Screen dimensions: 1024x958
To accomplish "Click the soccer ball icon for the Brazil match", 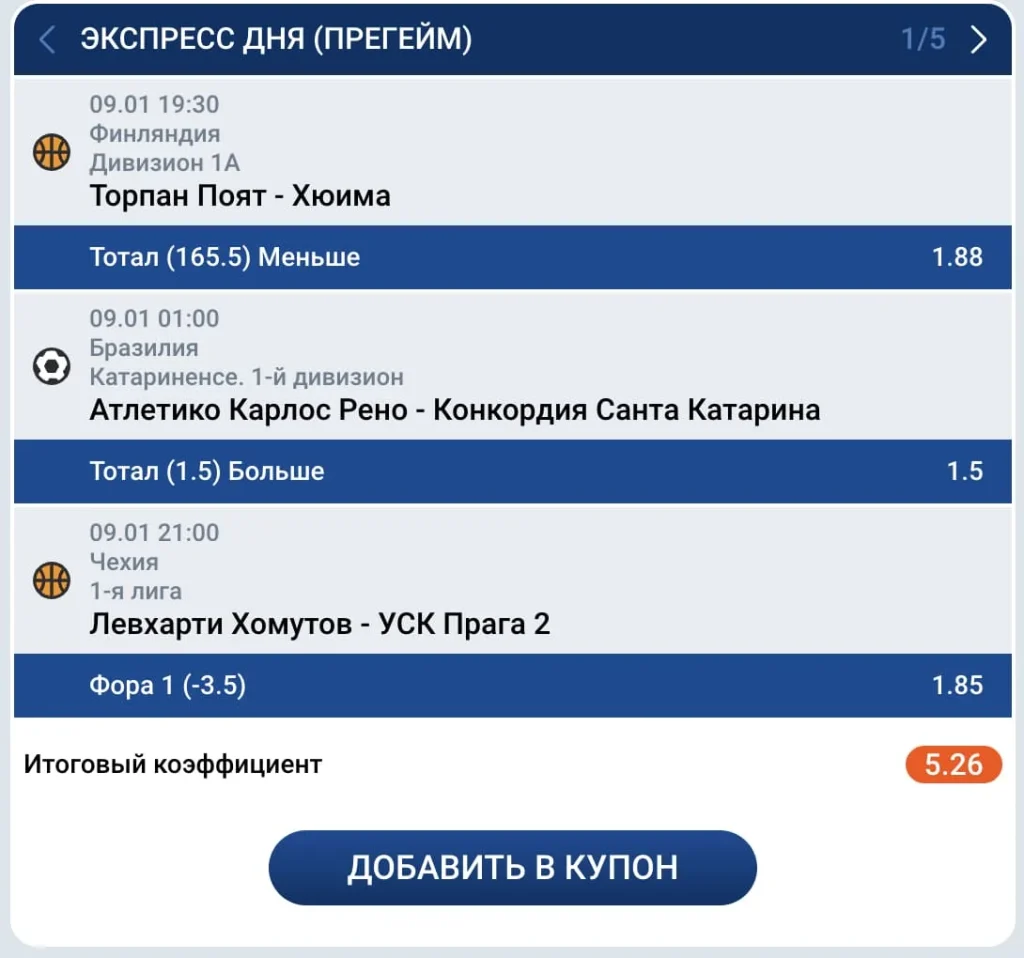I will [51, 366].
